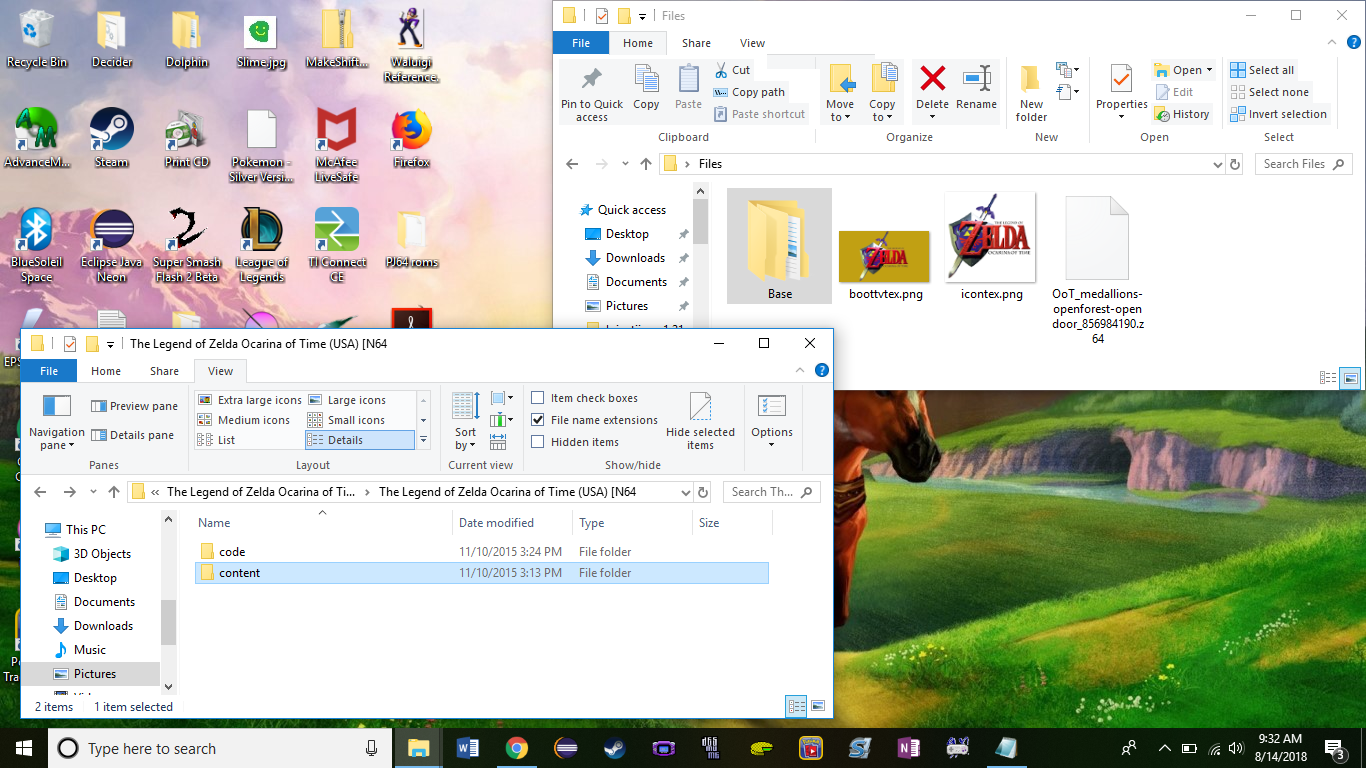Click Copy path in Clipboard group
Screen dimensions: 1366x768
coord(749,92)
